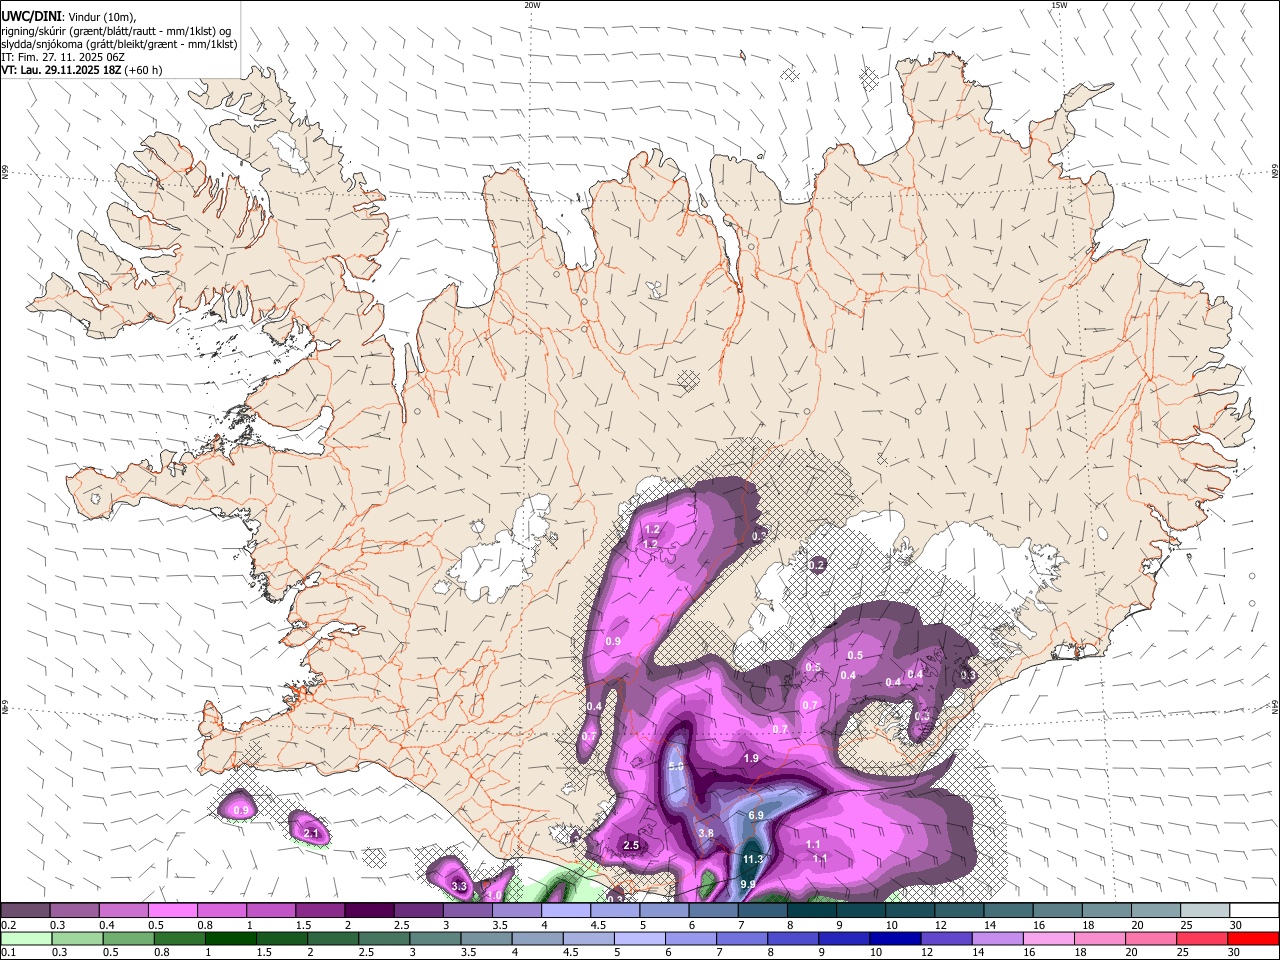Select the 'slydda/snjókoma' legend description line
Screen dimensions: 1280x960
[x=119, y=44]
